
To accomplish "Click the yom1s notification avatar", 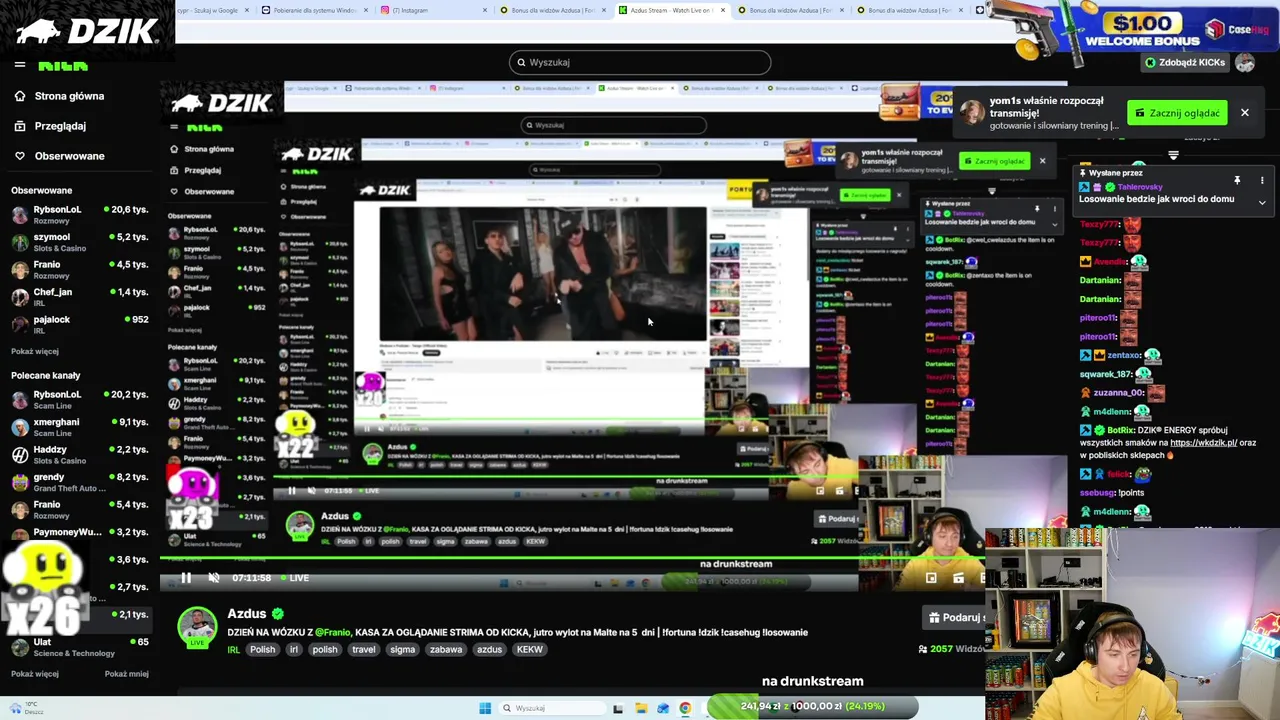I will (x=971, y=112).
